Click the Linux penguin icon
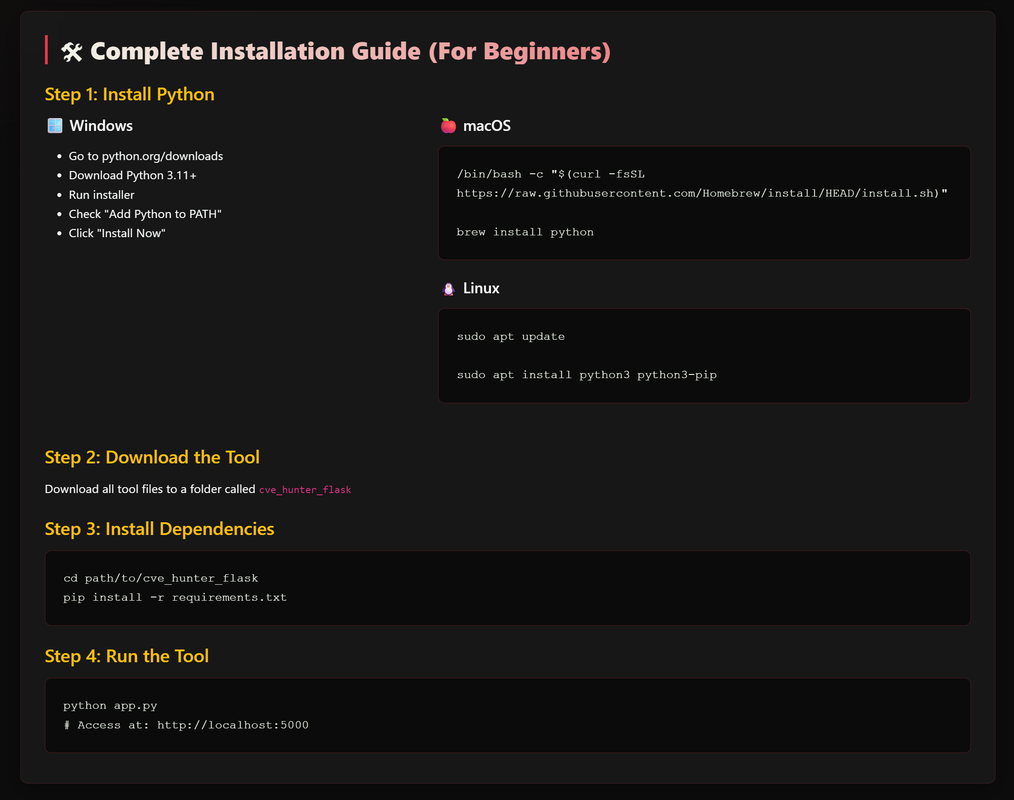The image size is (1014, 800). [x=448, y=288]
